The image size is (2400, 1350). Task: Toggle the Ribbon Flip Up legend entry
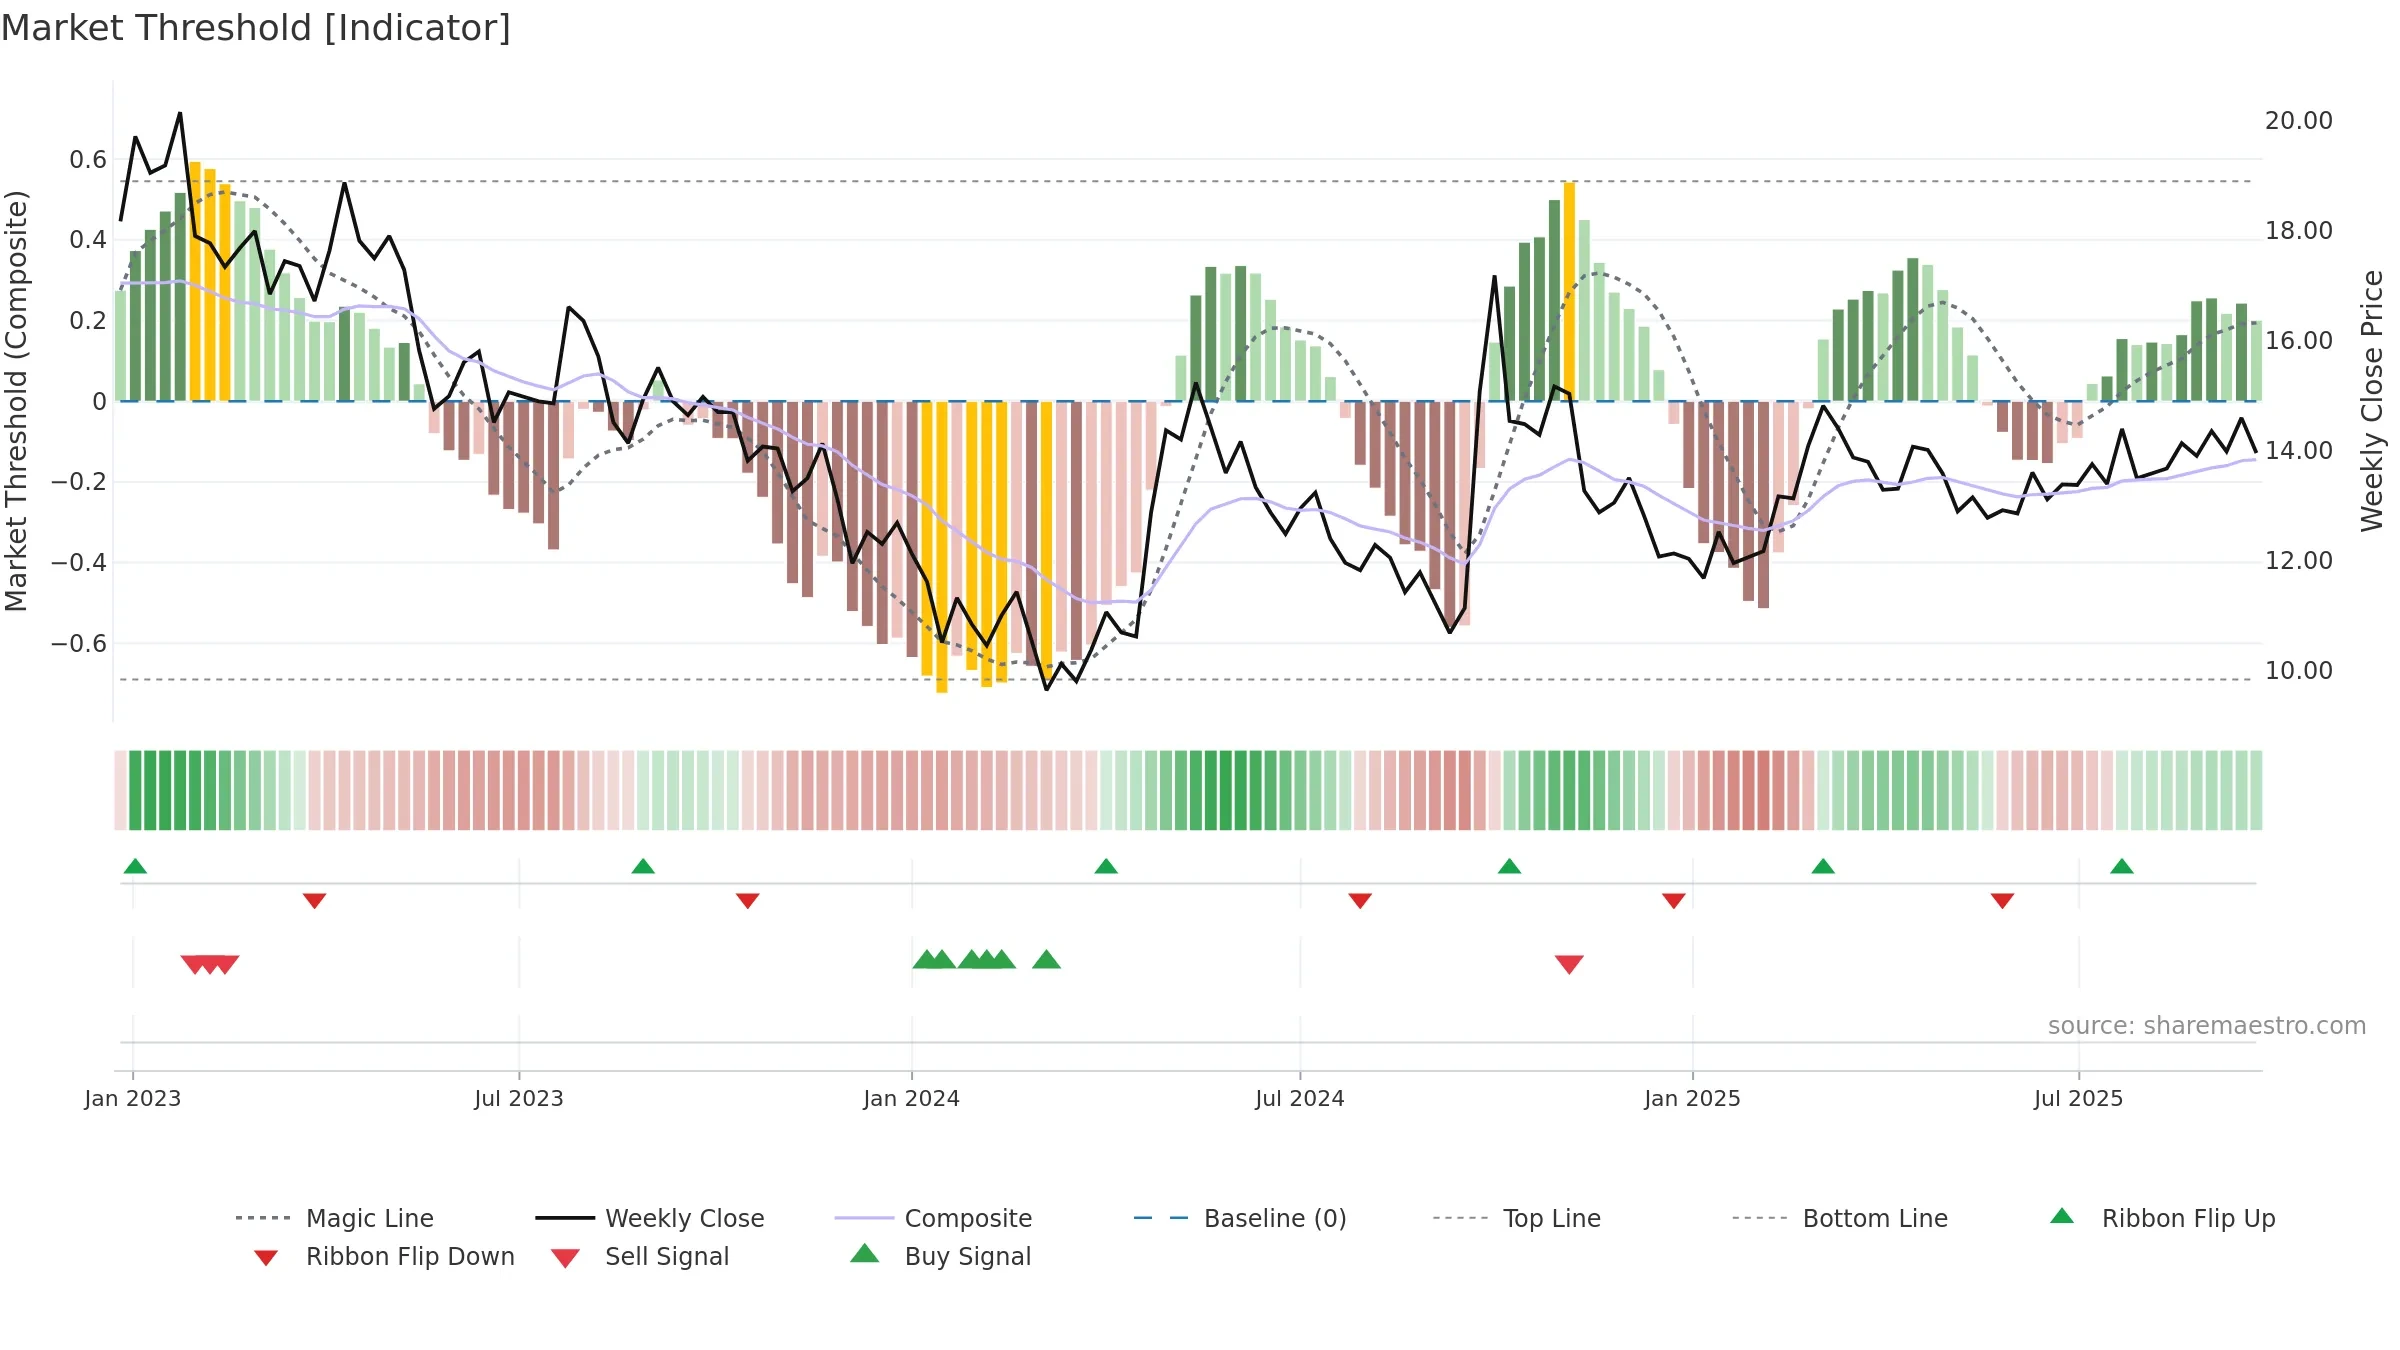click(x=2162, y=1218)
